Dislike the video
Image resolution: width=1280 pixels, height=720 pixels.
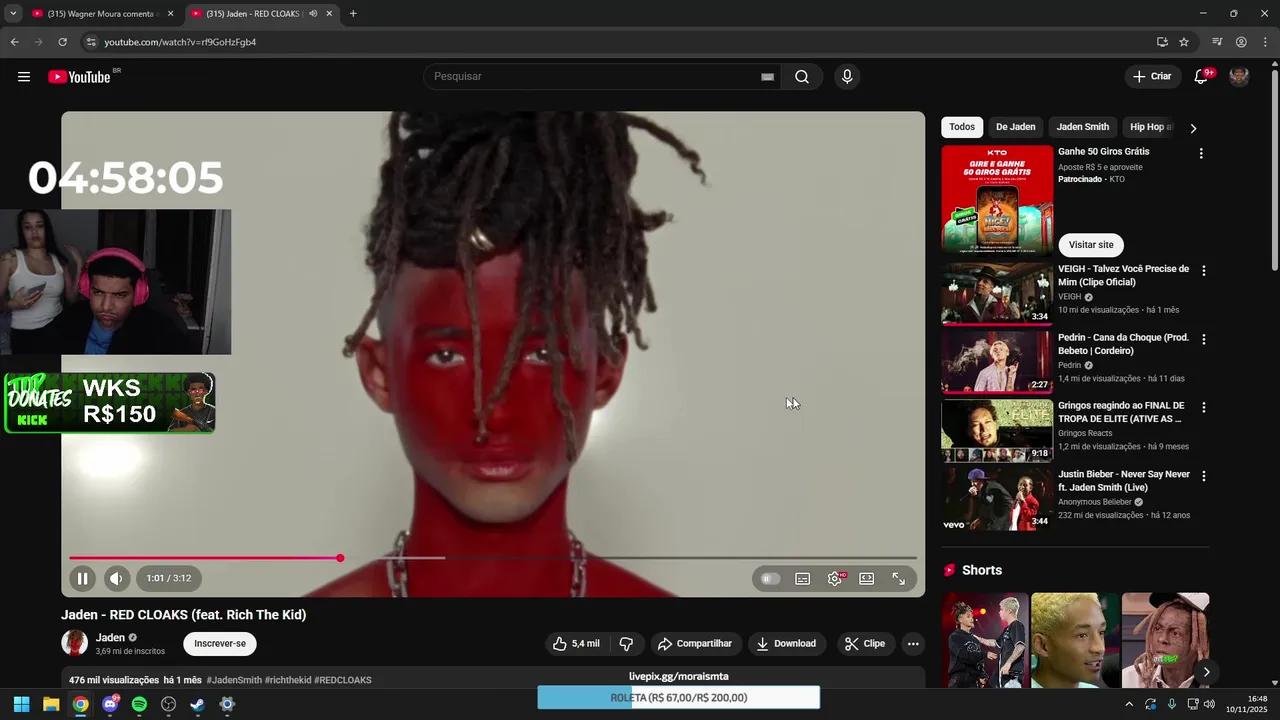coord(626,644)
